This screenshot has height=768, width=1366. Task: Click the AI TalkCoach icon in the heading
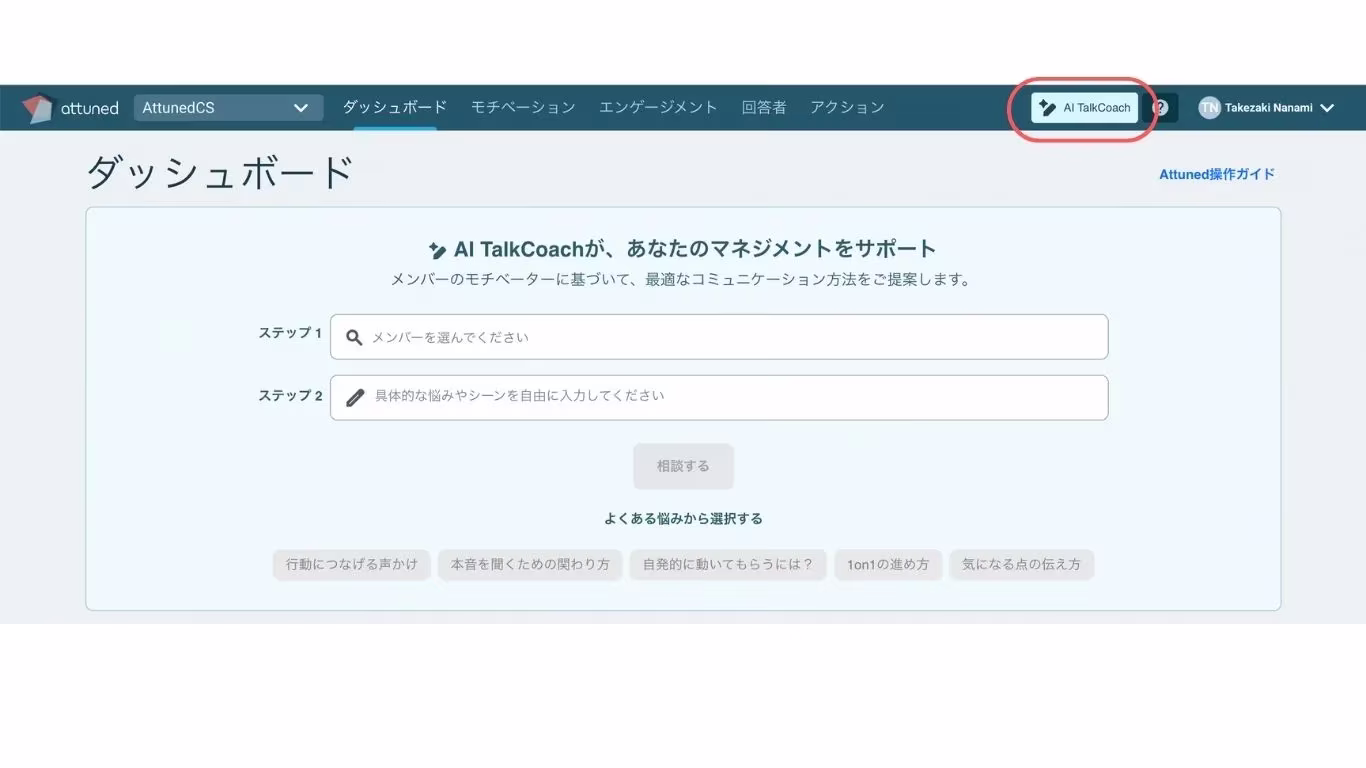[440, 247]
